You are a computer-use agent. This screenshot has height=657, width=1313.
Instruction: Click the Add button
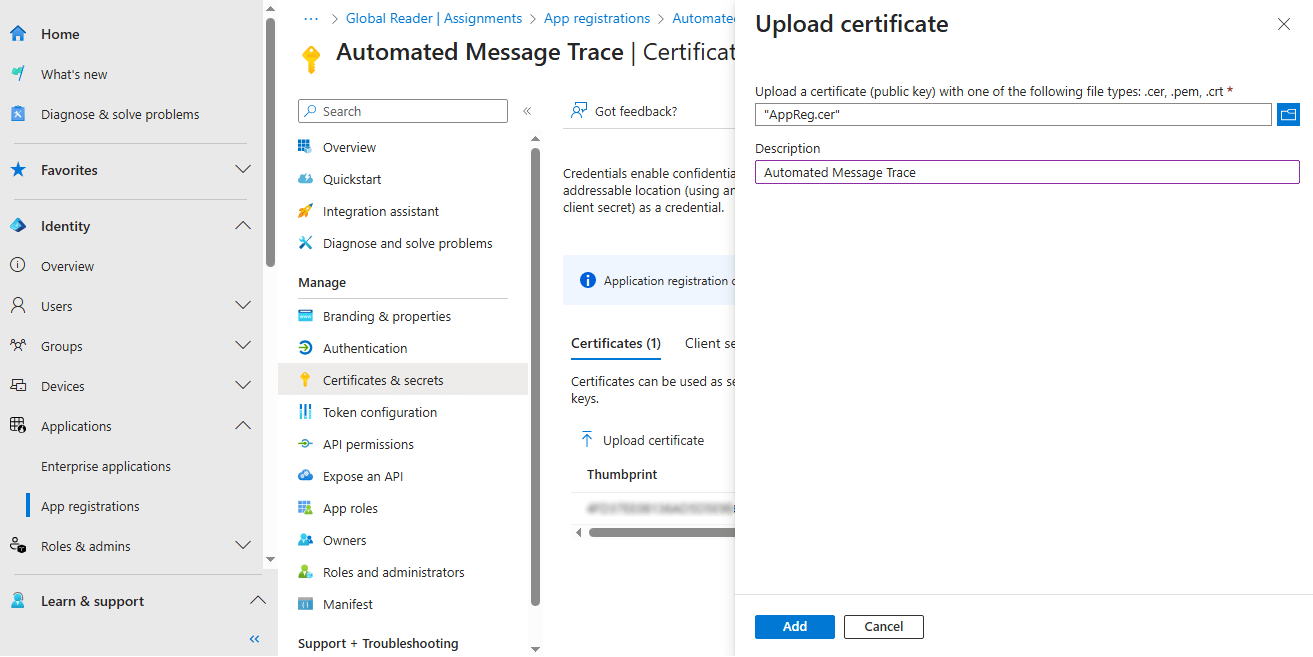coord(795,627)
